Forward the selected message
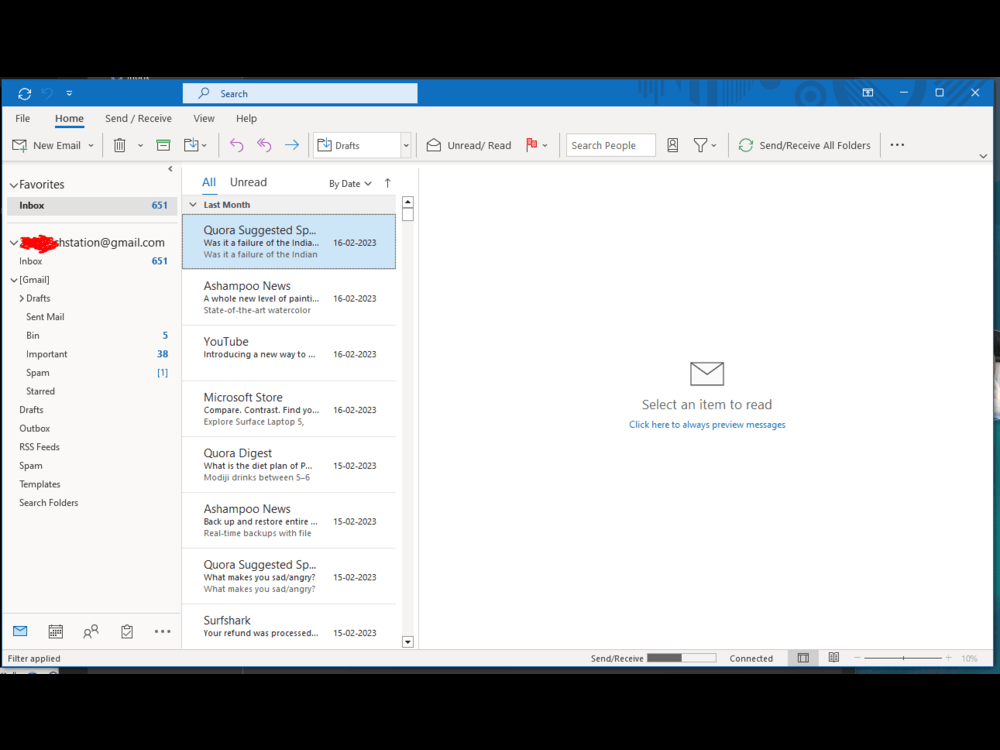The height and width of the screenshot is (750, 1000). click(x=292, y=144)
